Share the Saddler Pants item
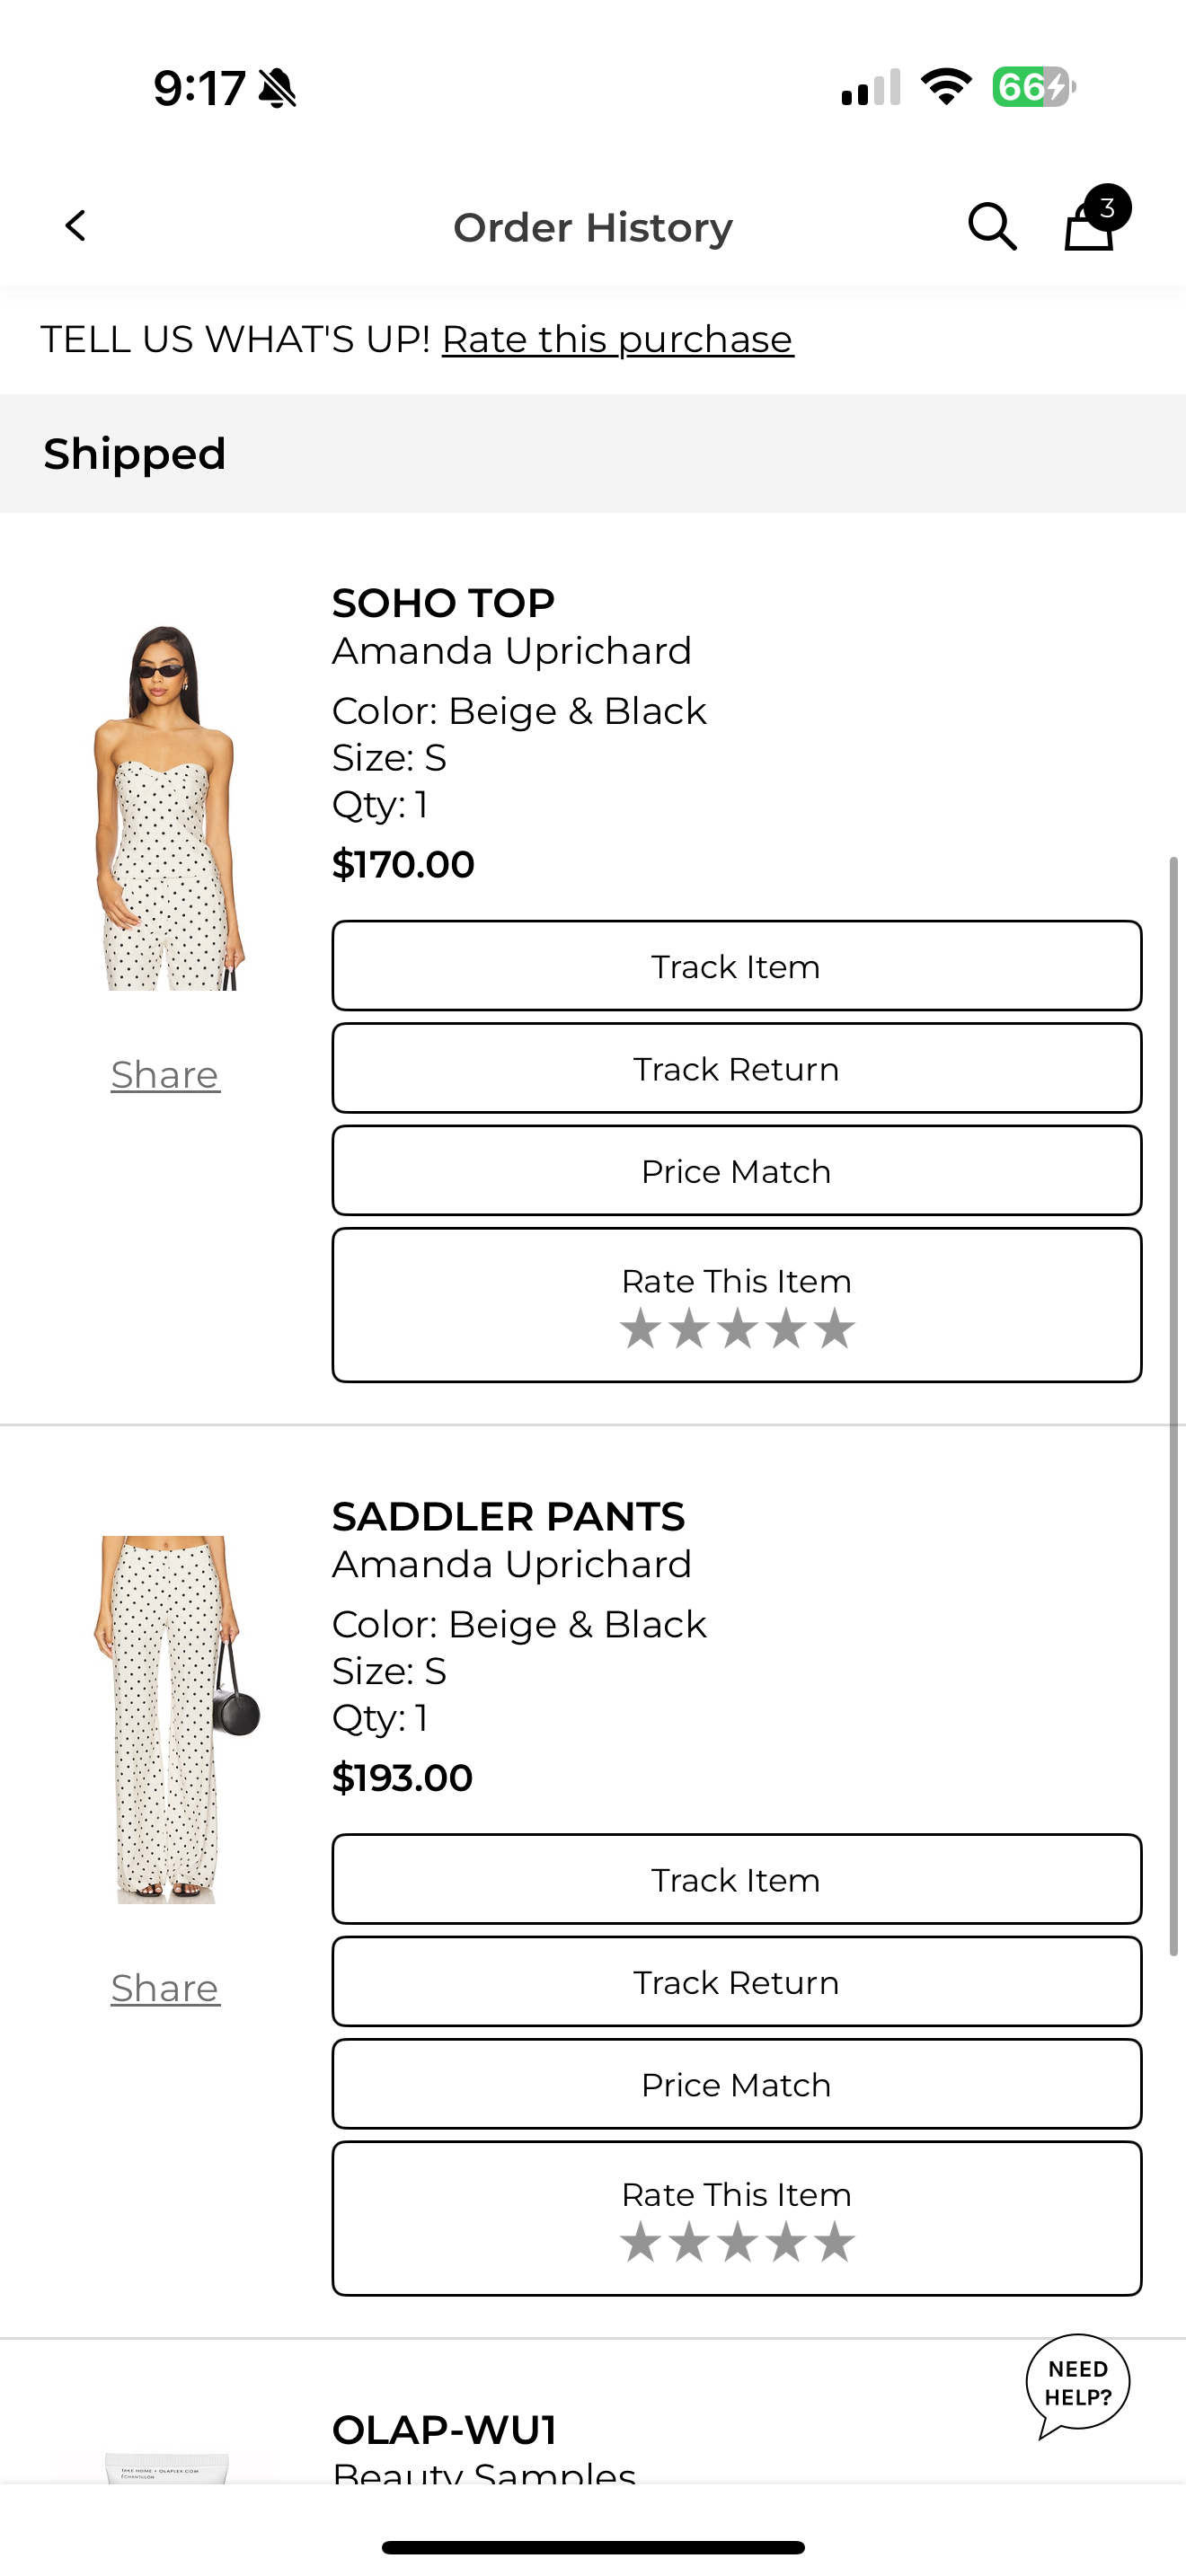Viewport: 1186px width, 2576px height. 165,1988
